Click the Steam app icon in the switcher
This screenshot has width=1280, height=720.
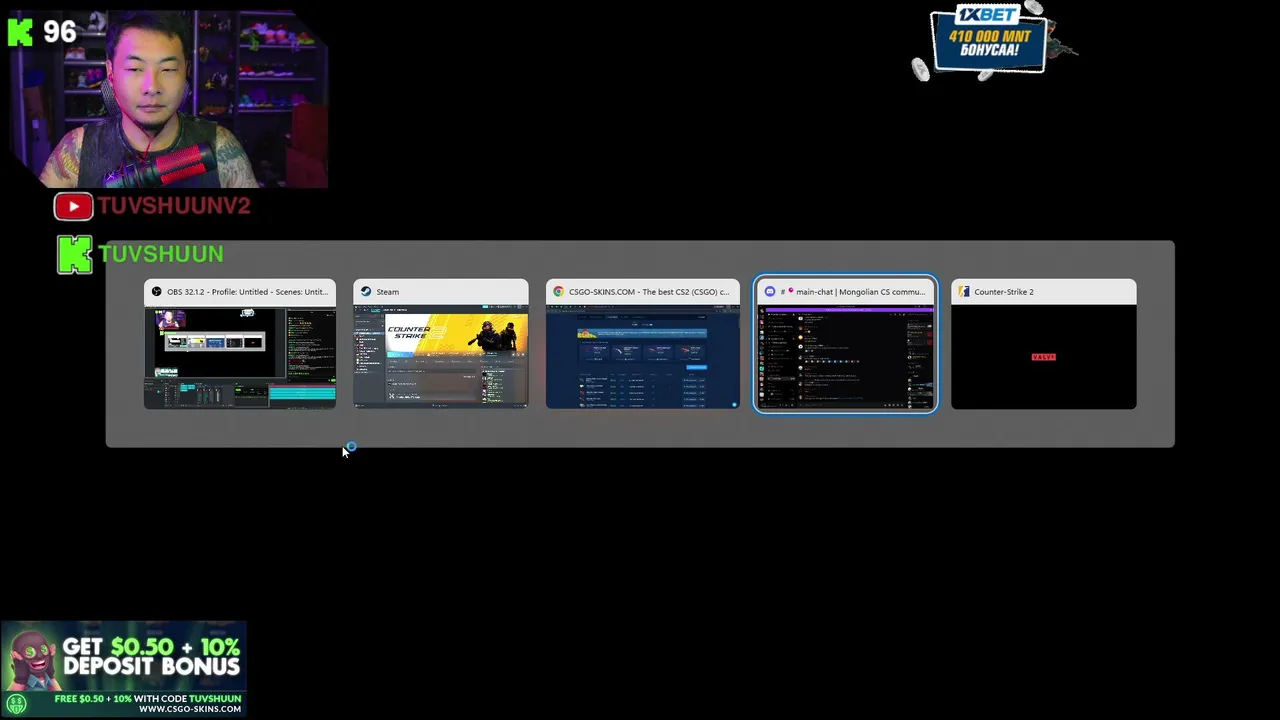point(366,292)
